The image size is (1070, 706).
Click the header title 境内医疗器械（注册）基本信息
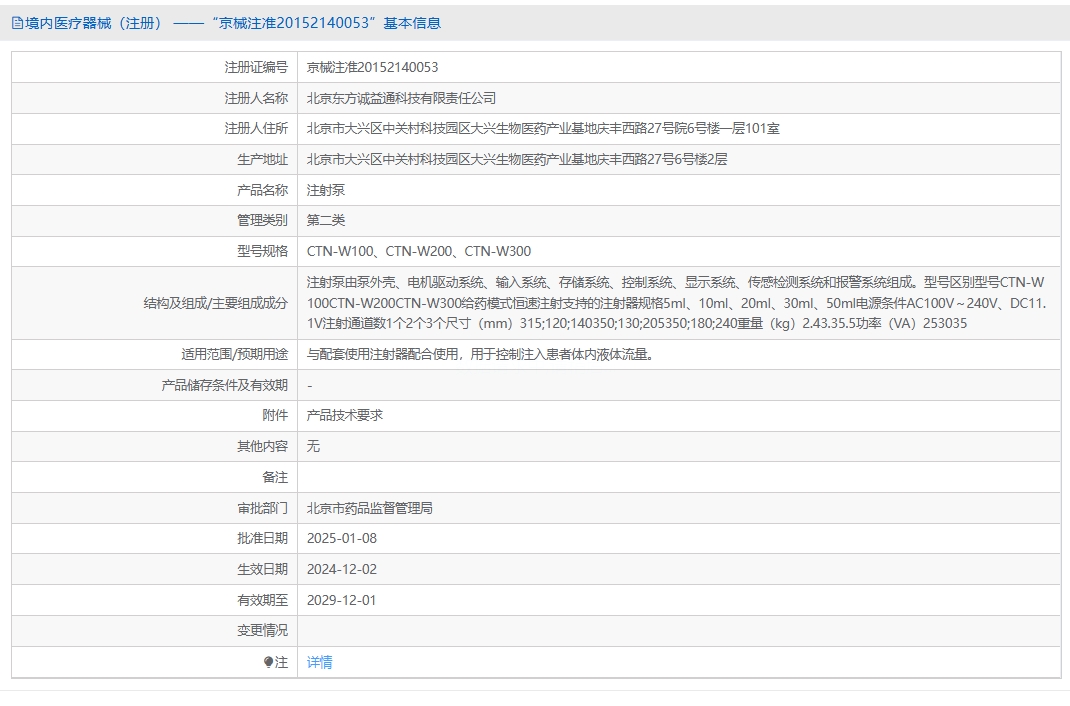(x=233, y=23)
